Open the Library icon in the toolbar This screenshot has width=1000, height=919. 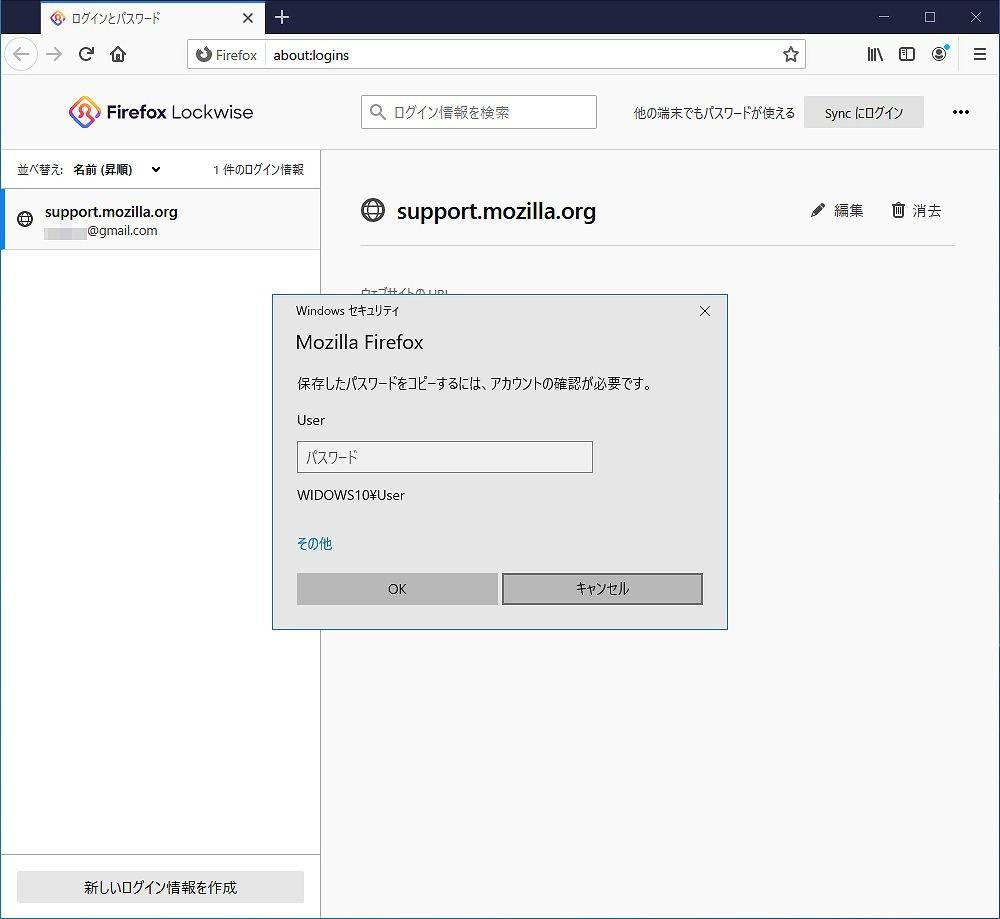point(875,54)
